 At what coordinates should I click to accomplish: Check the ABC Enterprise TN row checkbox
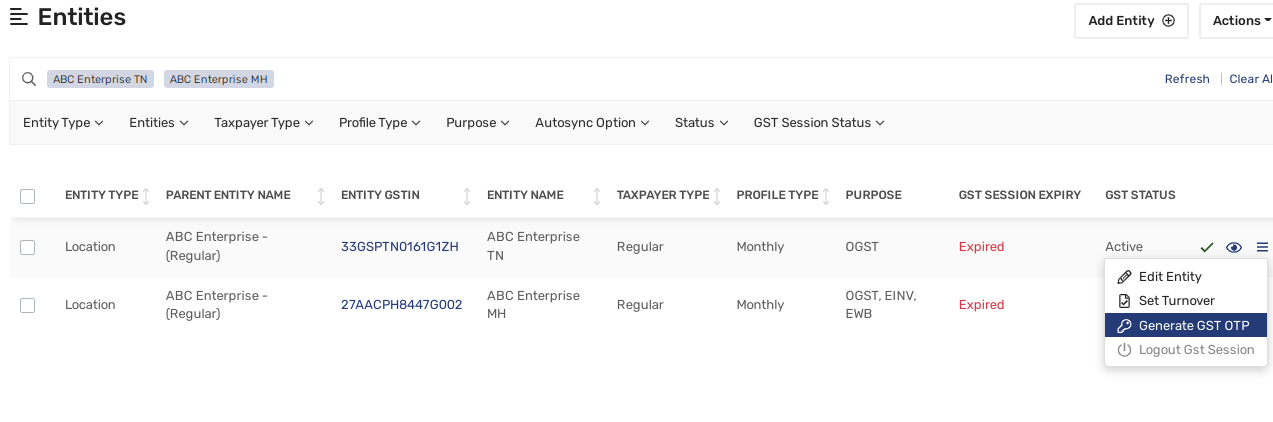click(x=28, y=247)
